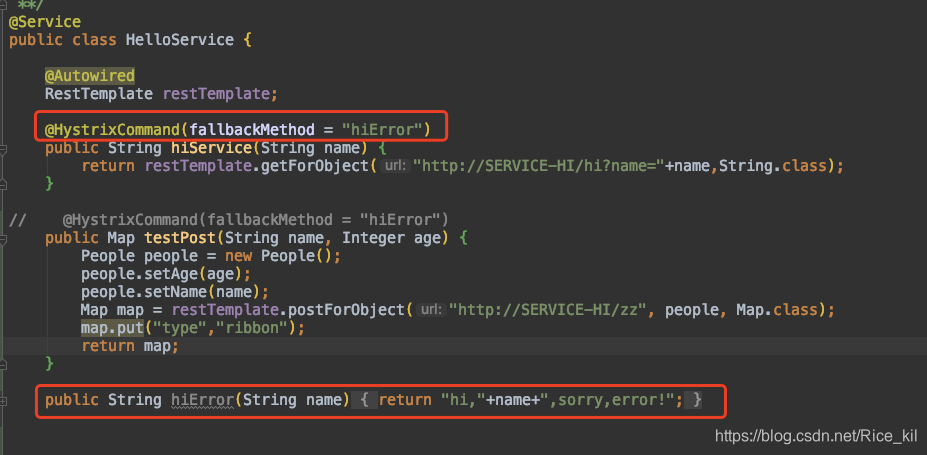
Task: Click the hiService method name
Action: [x=211, y=148]
